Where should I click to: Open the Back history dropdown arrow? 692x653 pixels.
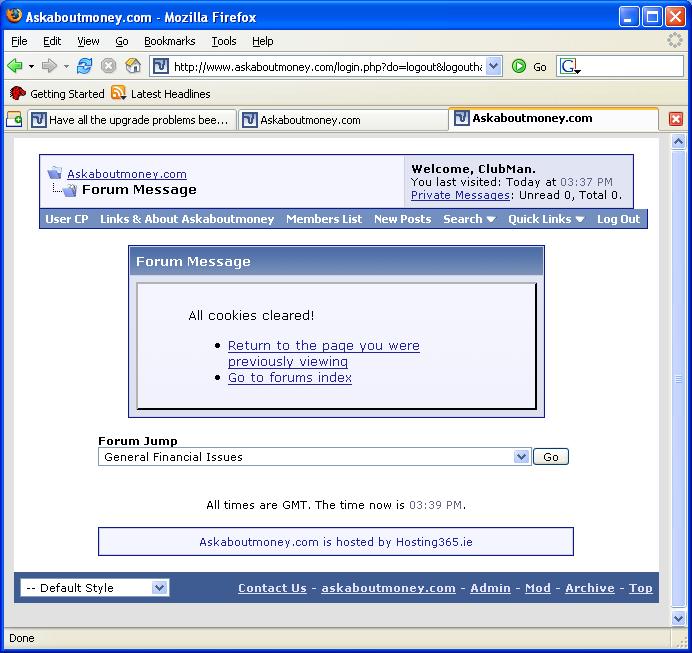[x=31, y=67]
